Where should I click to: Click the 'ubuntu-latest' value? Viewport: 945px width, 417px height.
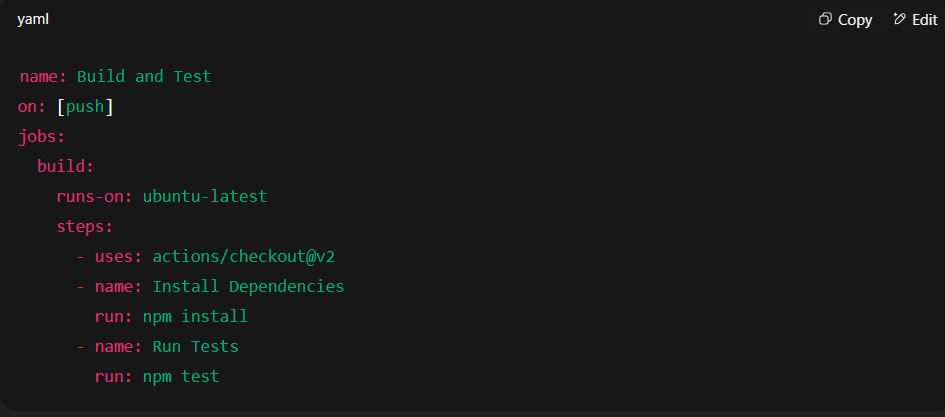[x=205, y=196]
